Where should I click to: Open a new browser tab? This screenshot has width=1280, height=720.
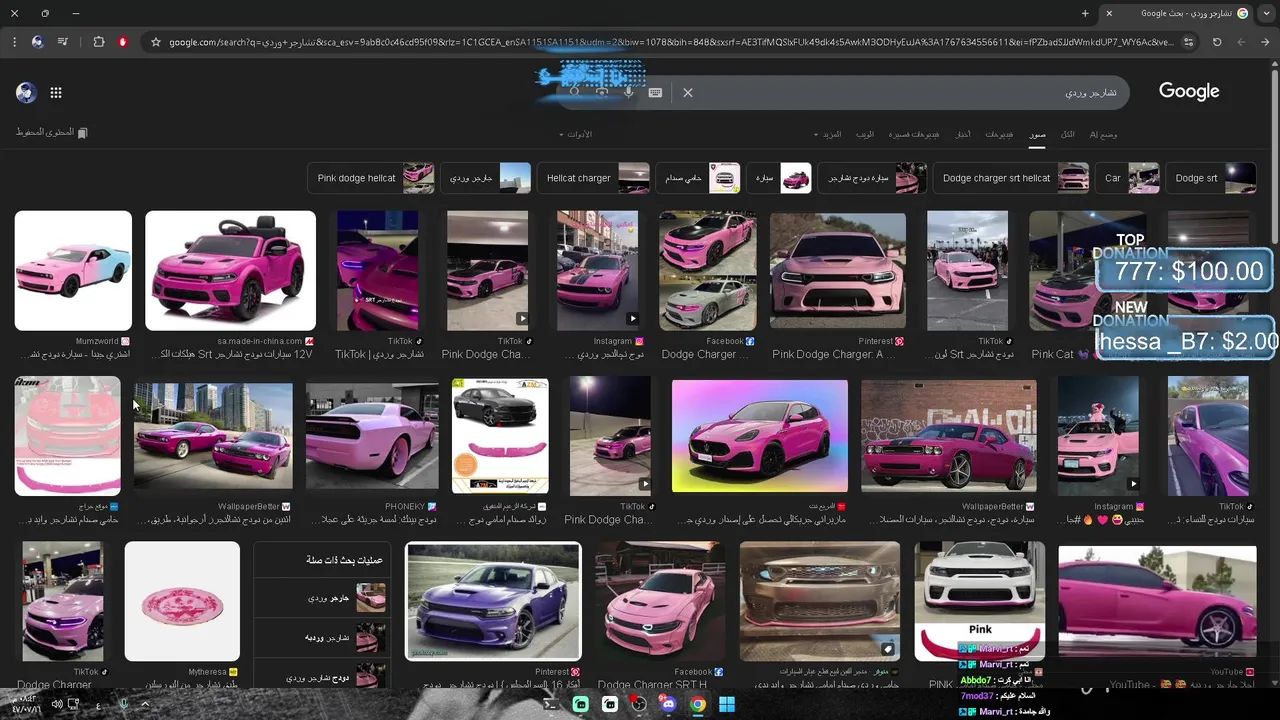pos(1085,13)
